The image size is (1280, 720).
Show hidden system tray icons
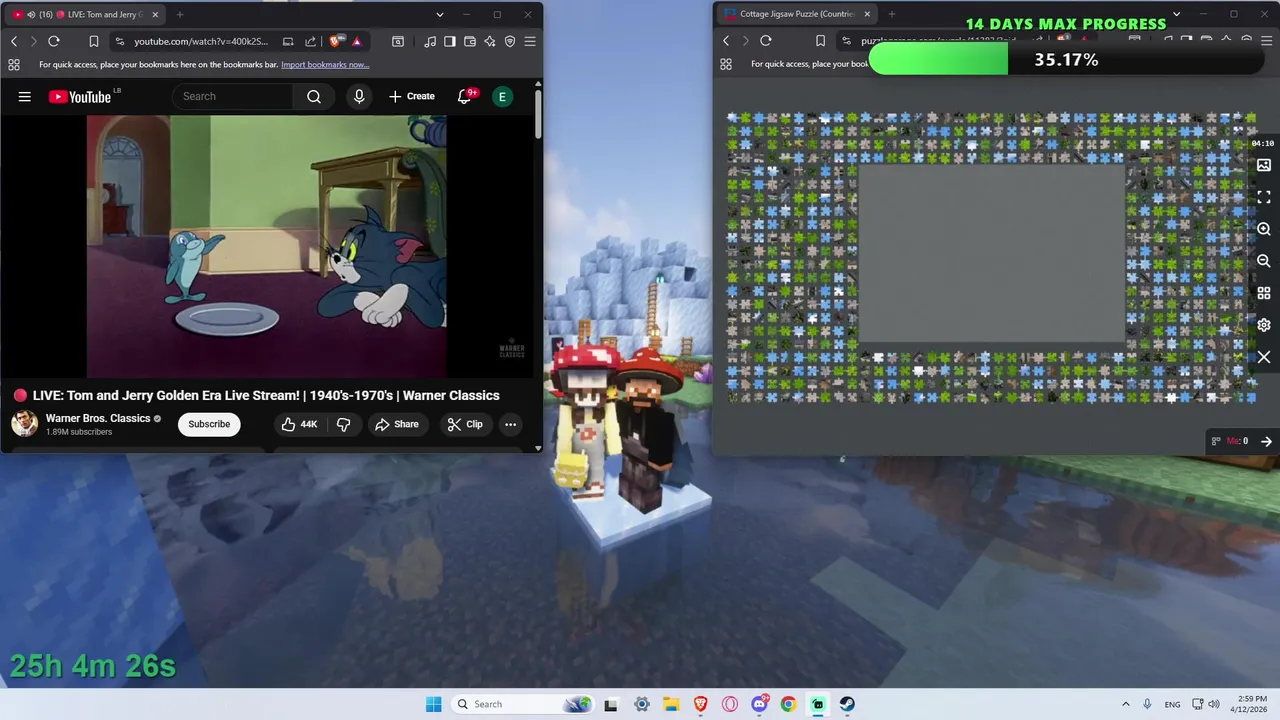[1126, 704]
